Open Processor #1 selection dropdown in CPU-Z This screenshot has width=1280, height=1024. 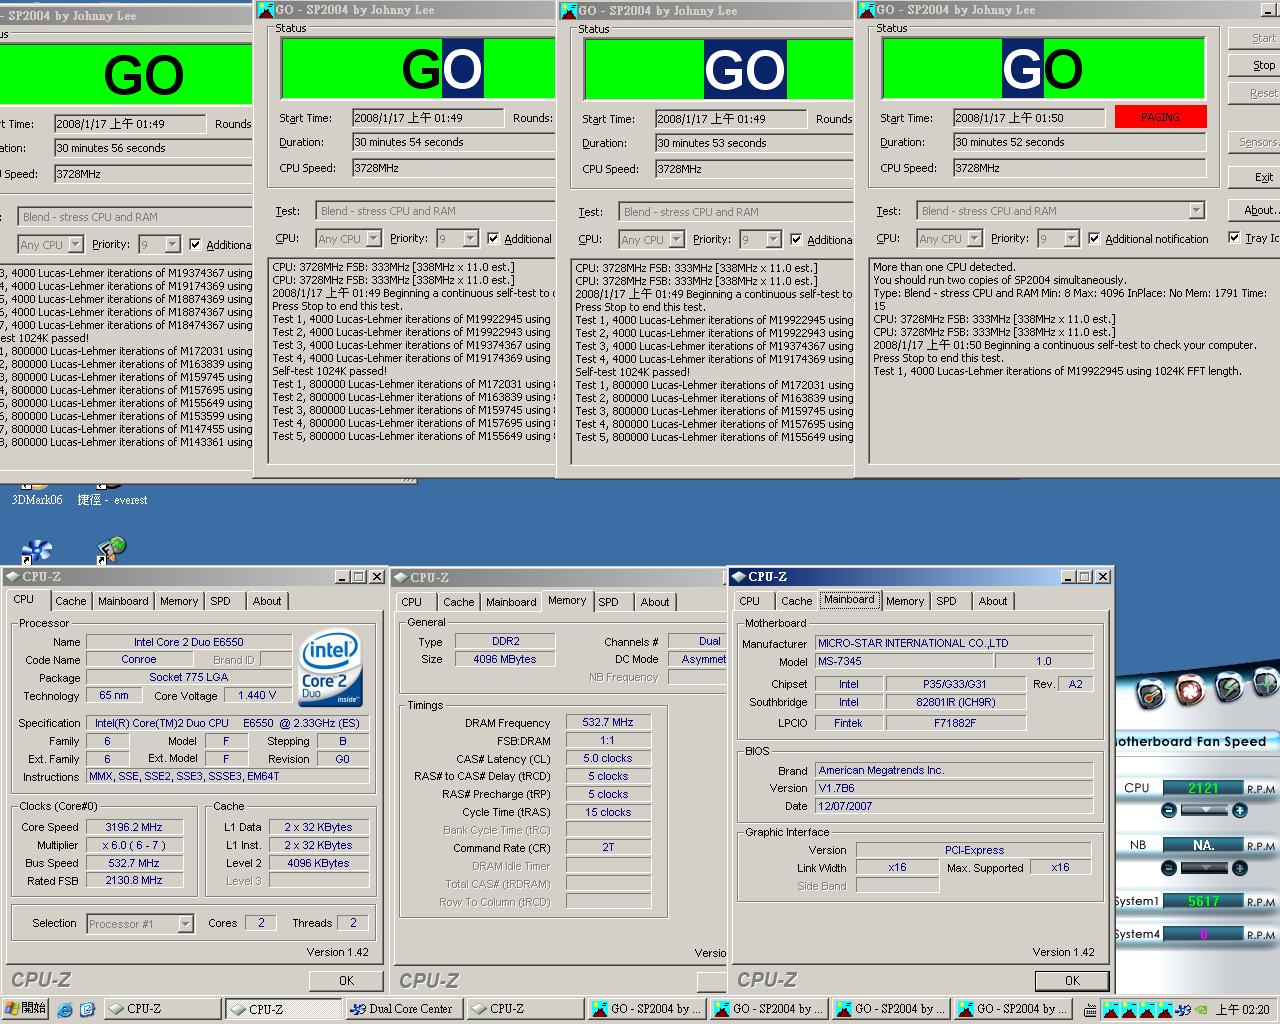click(x=185, y=924)
